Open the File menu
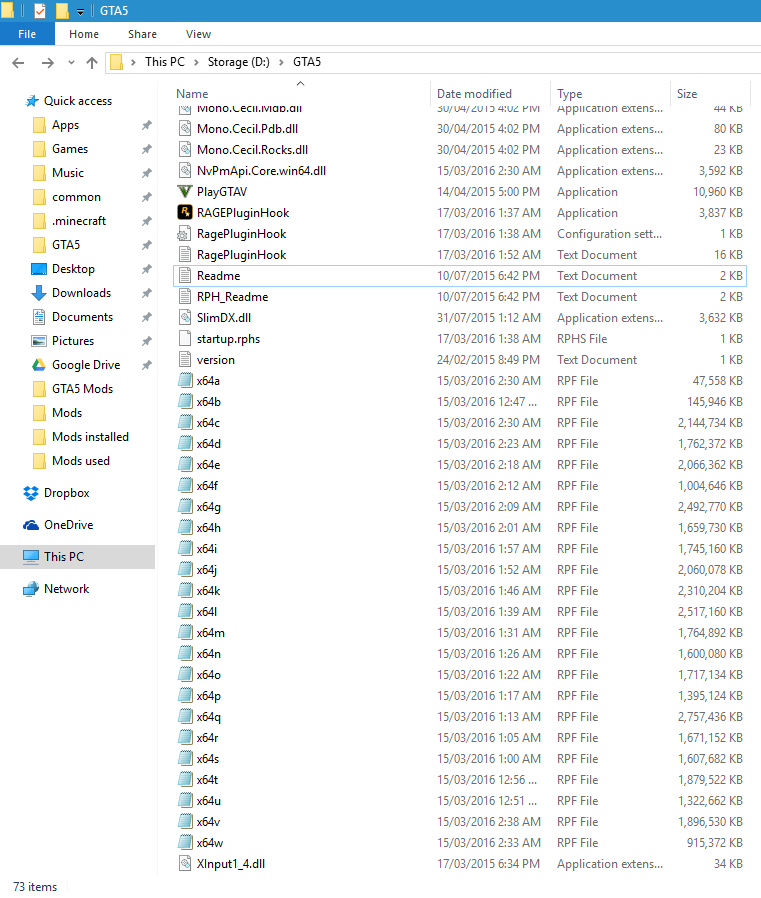 point(27,34)
